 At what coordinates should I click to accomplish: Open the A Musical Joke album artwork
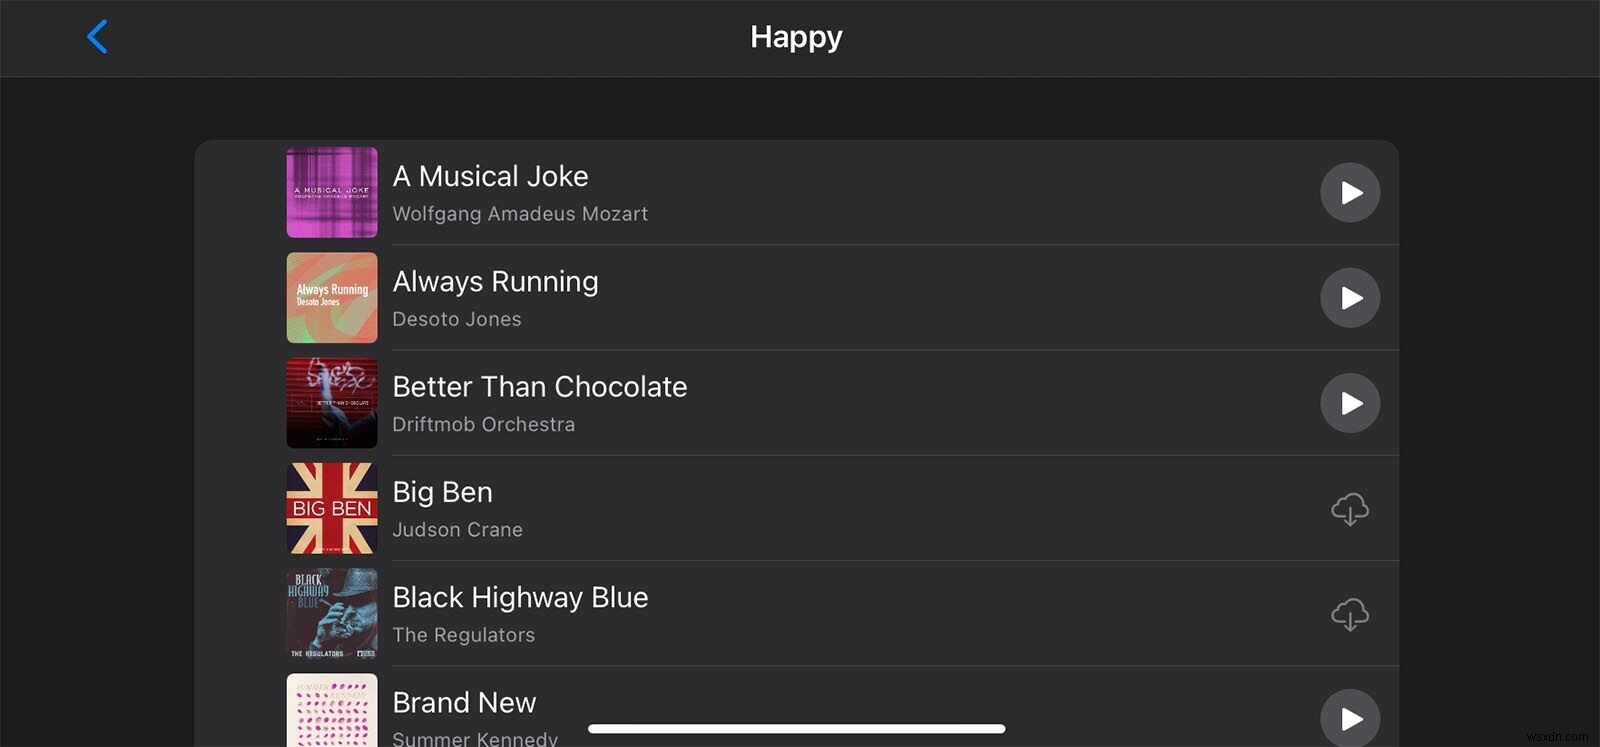tap(331, 192)
